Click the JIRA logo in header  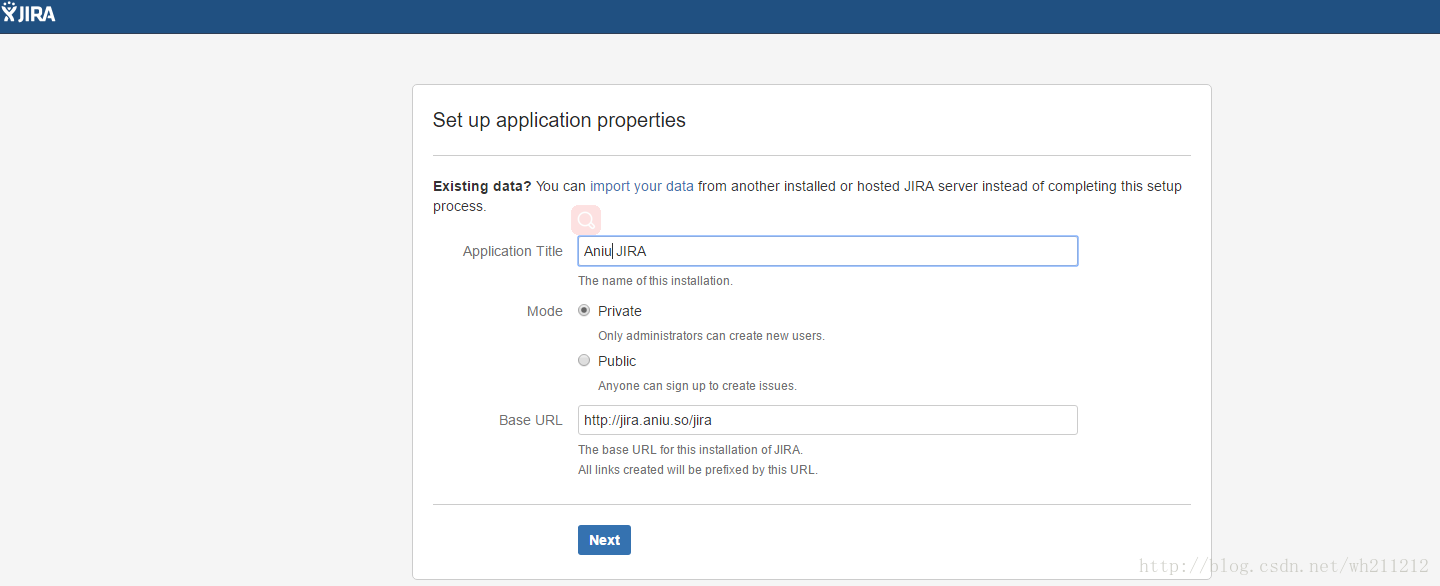28,13
